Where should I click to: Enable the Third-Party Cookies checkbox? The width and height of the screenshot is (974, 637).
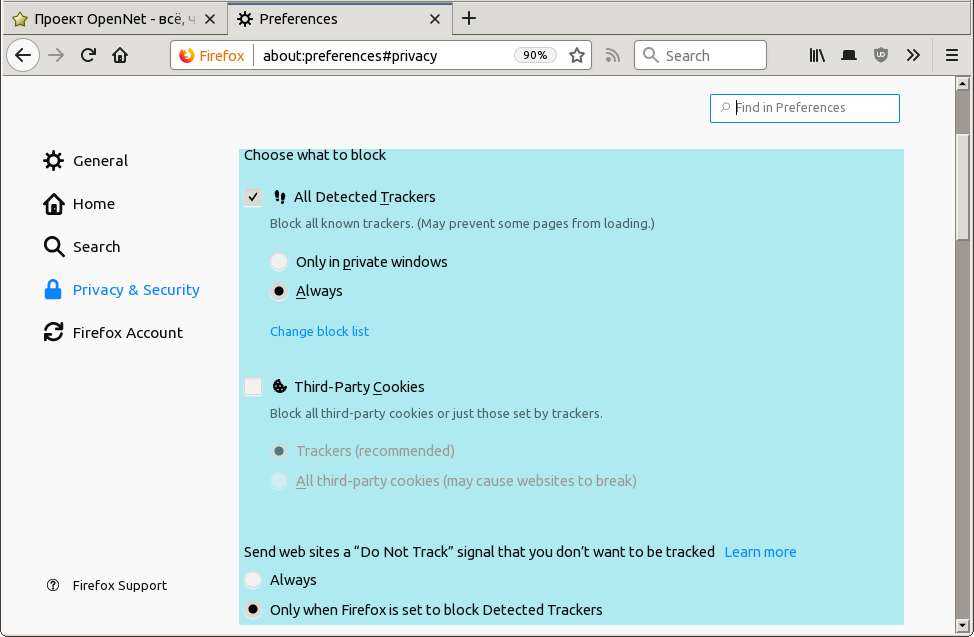pyautogui.click(x=253, y=387)
